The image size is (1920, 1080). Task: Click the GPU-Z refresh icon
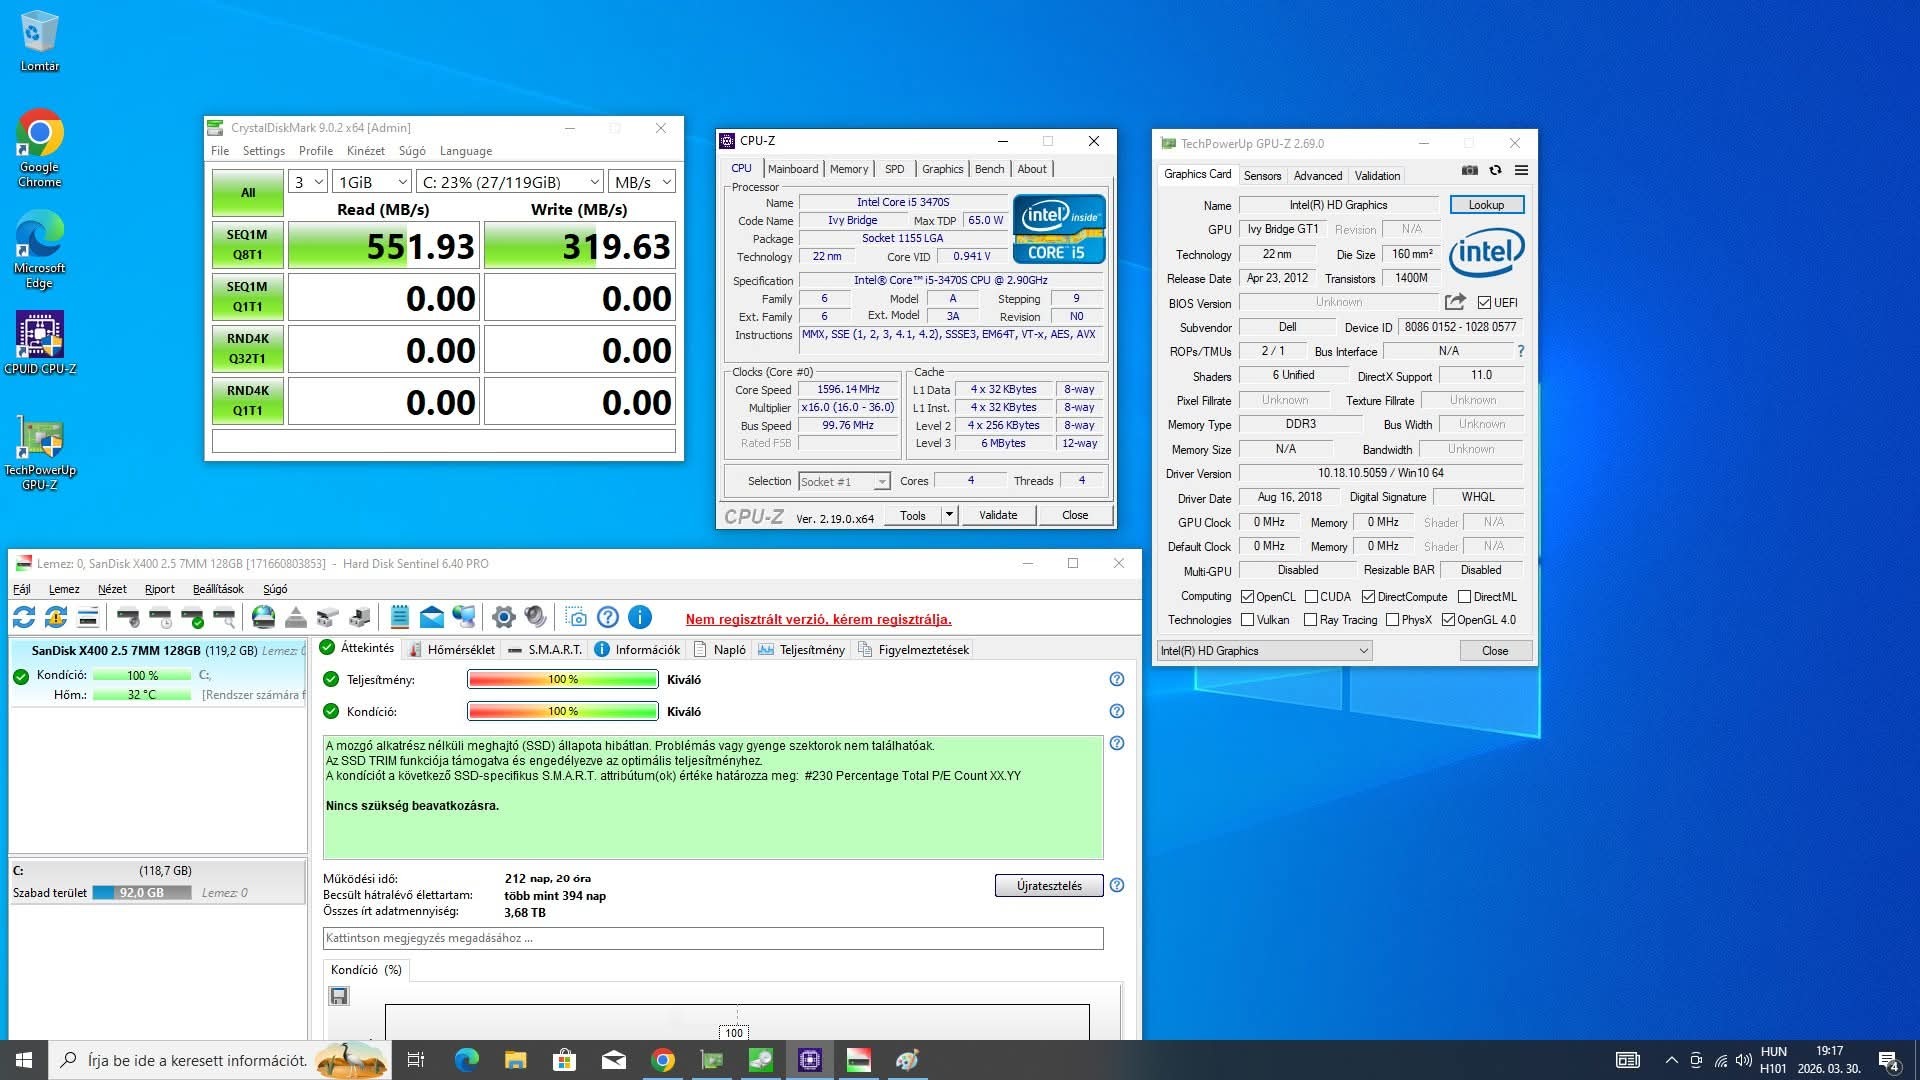[1495, 170]
